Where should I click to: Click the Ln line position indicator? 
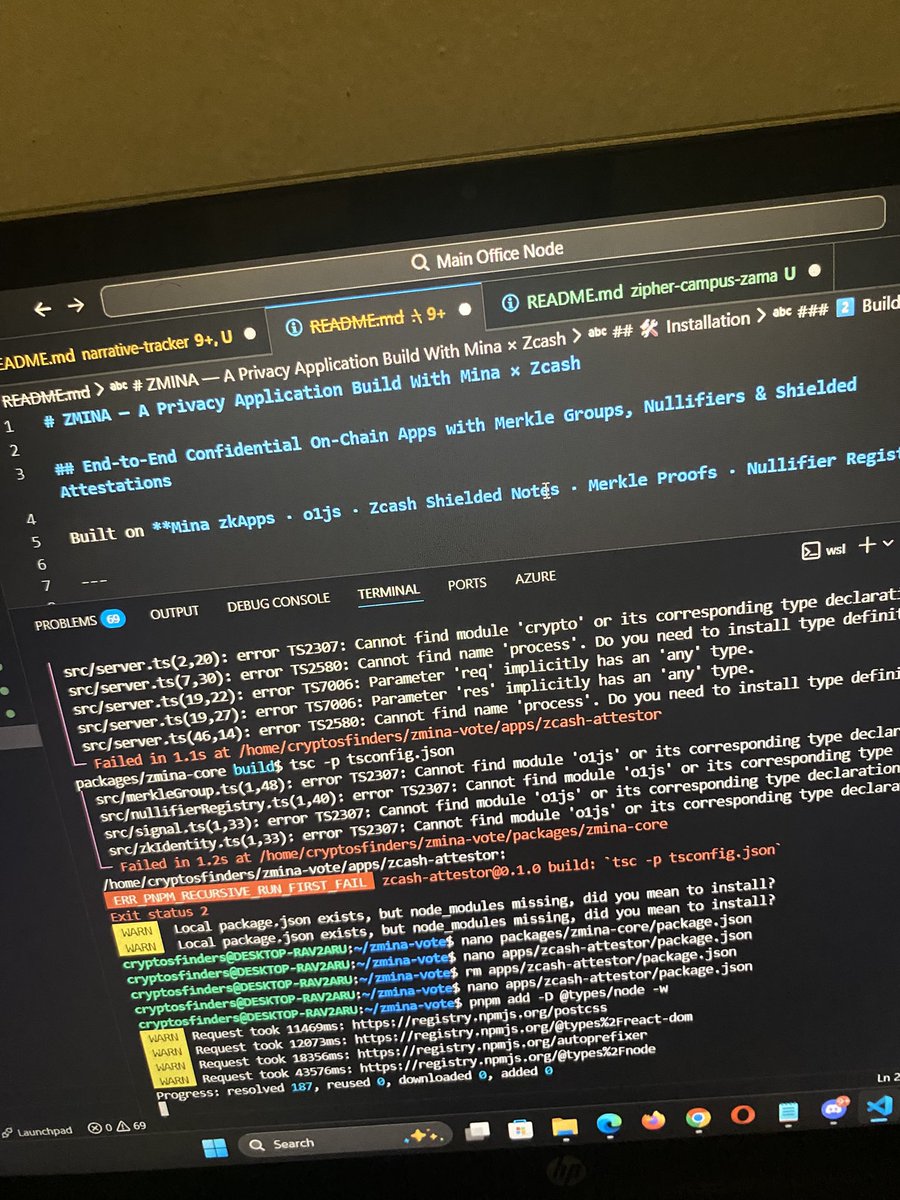(888, 1077)
